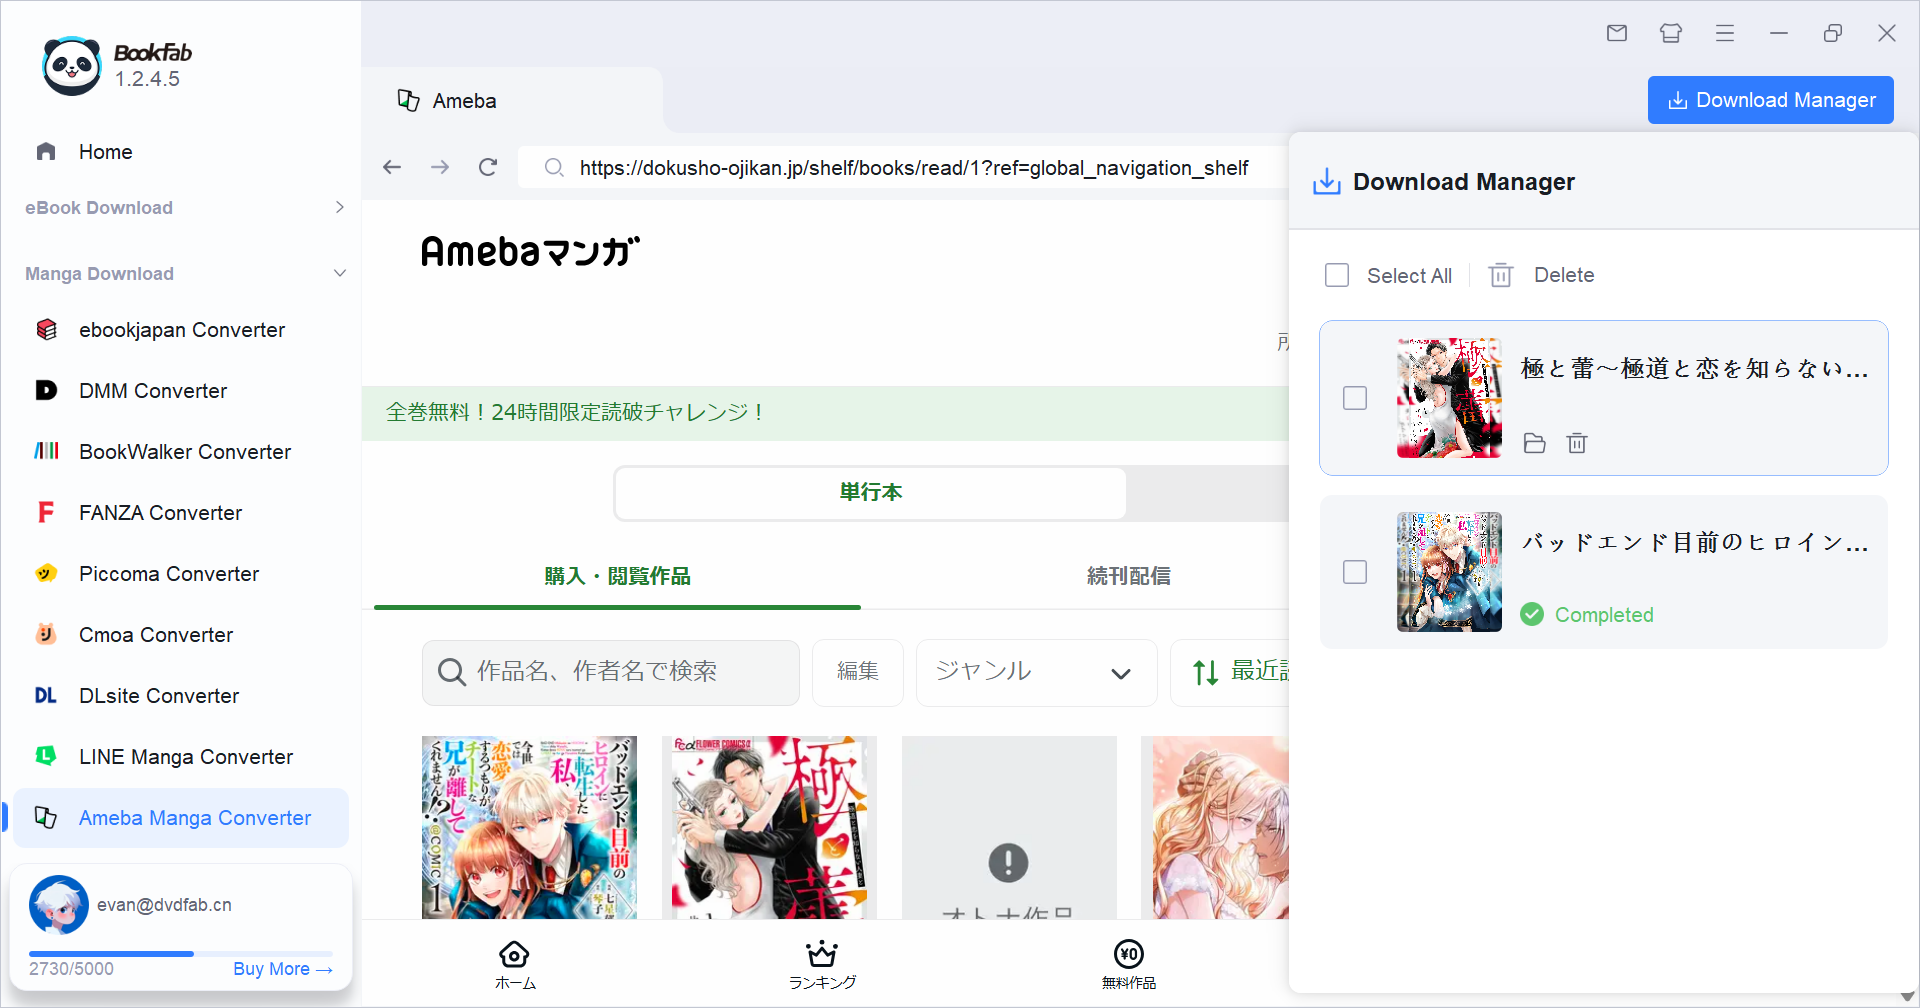Click the 作品名、作者名で検索 search field
This screenshot has height=1008, width=1920.
(611, 672)
